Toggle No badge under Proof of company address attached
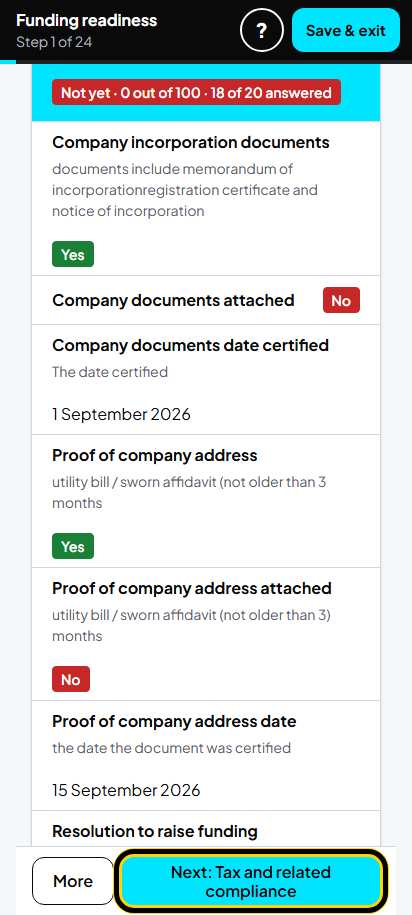The height and width of the screenshot is (915, 412). coord(71,679)
